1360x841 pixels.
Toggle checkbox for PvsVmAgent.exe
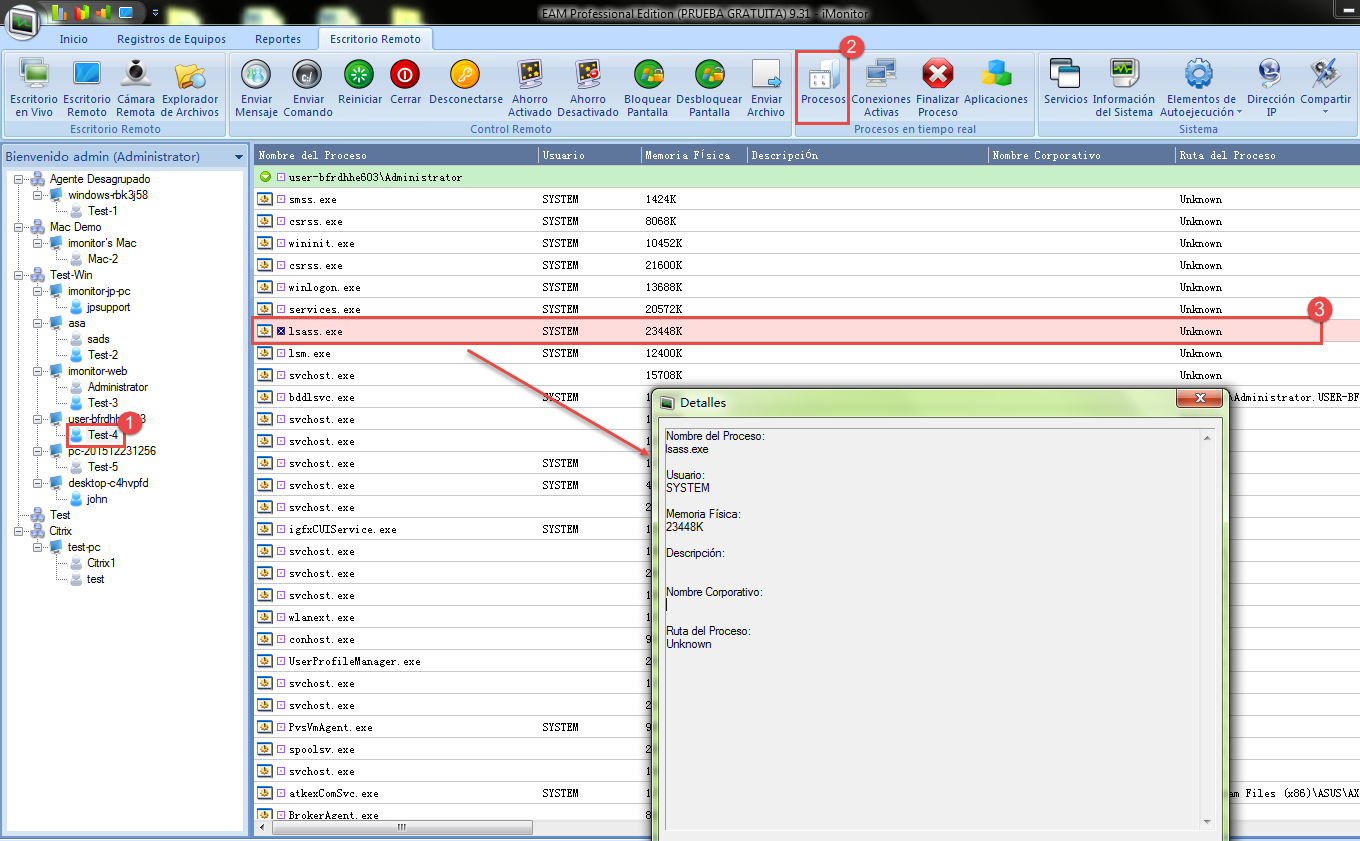point(281,727)
